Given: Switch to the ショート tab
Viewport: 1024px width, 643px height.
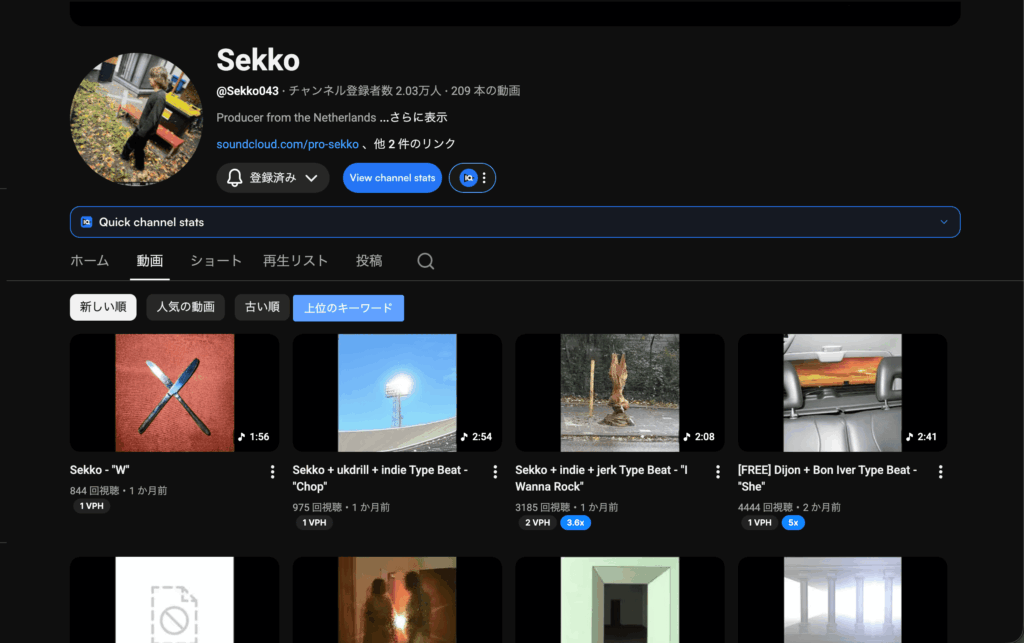Looking at the screenshot, I should point(216,261).
